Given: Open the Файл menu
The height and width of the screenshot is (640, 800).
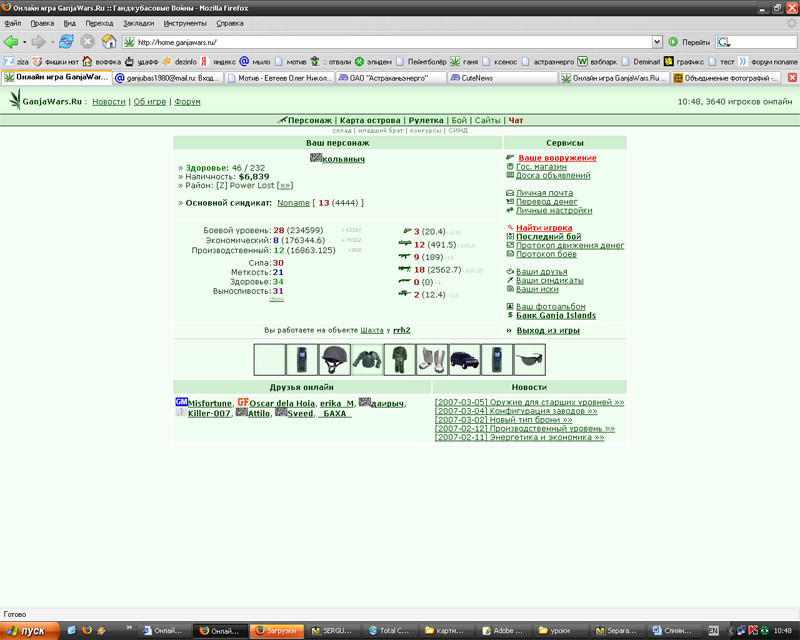Looking at the screenshot, I should (13, 23).
